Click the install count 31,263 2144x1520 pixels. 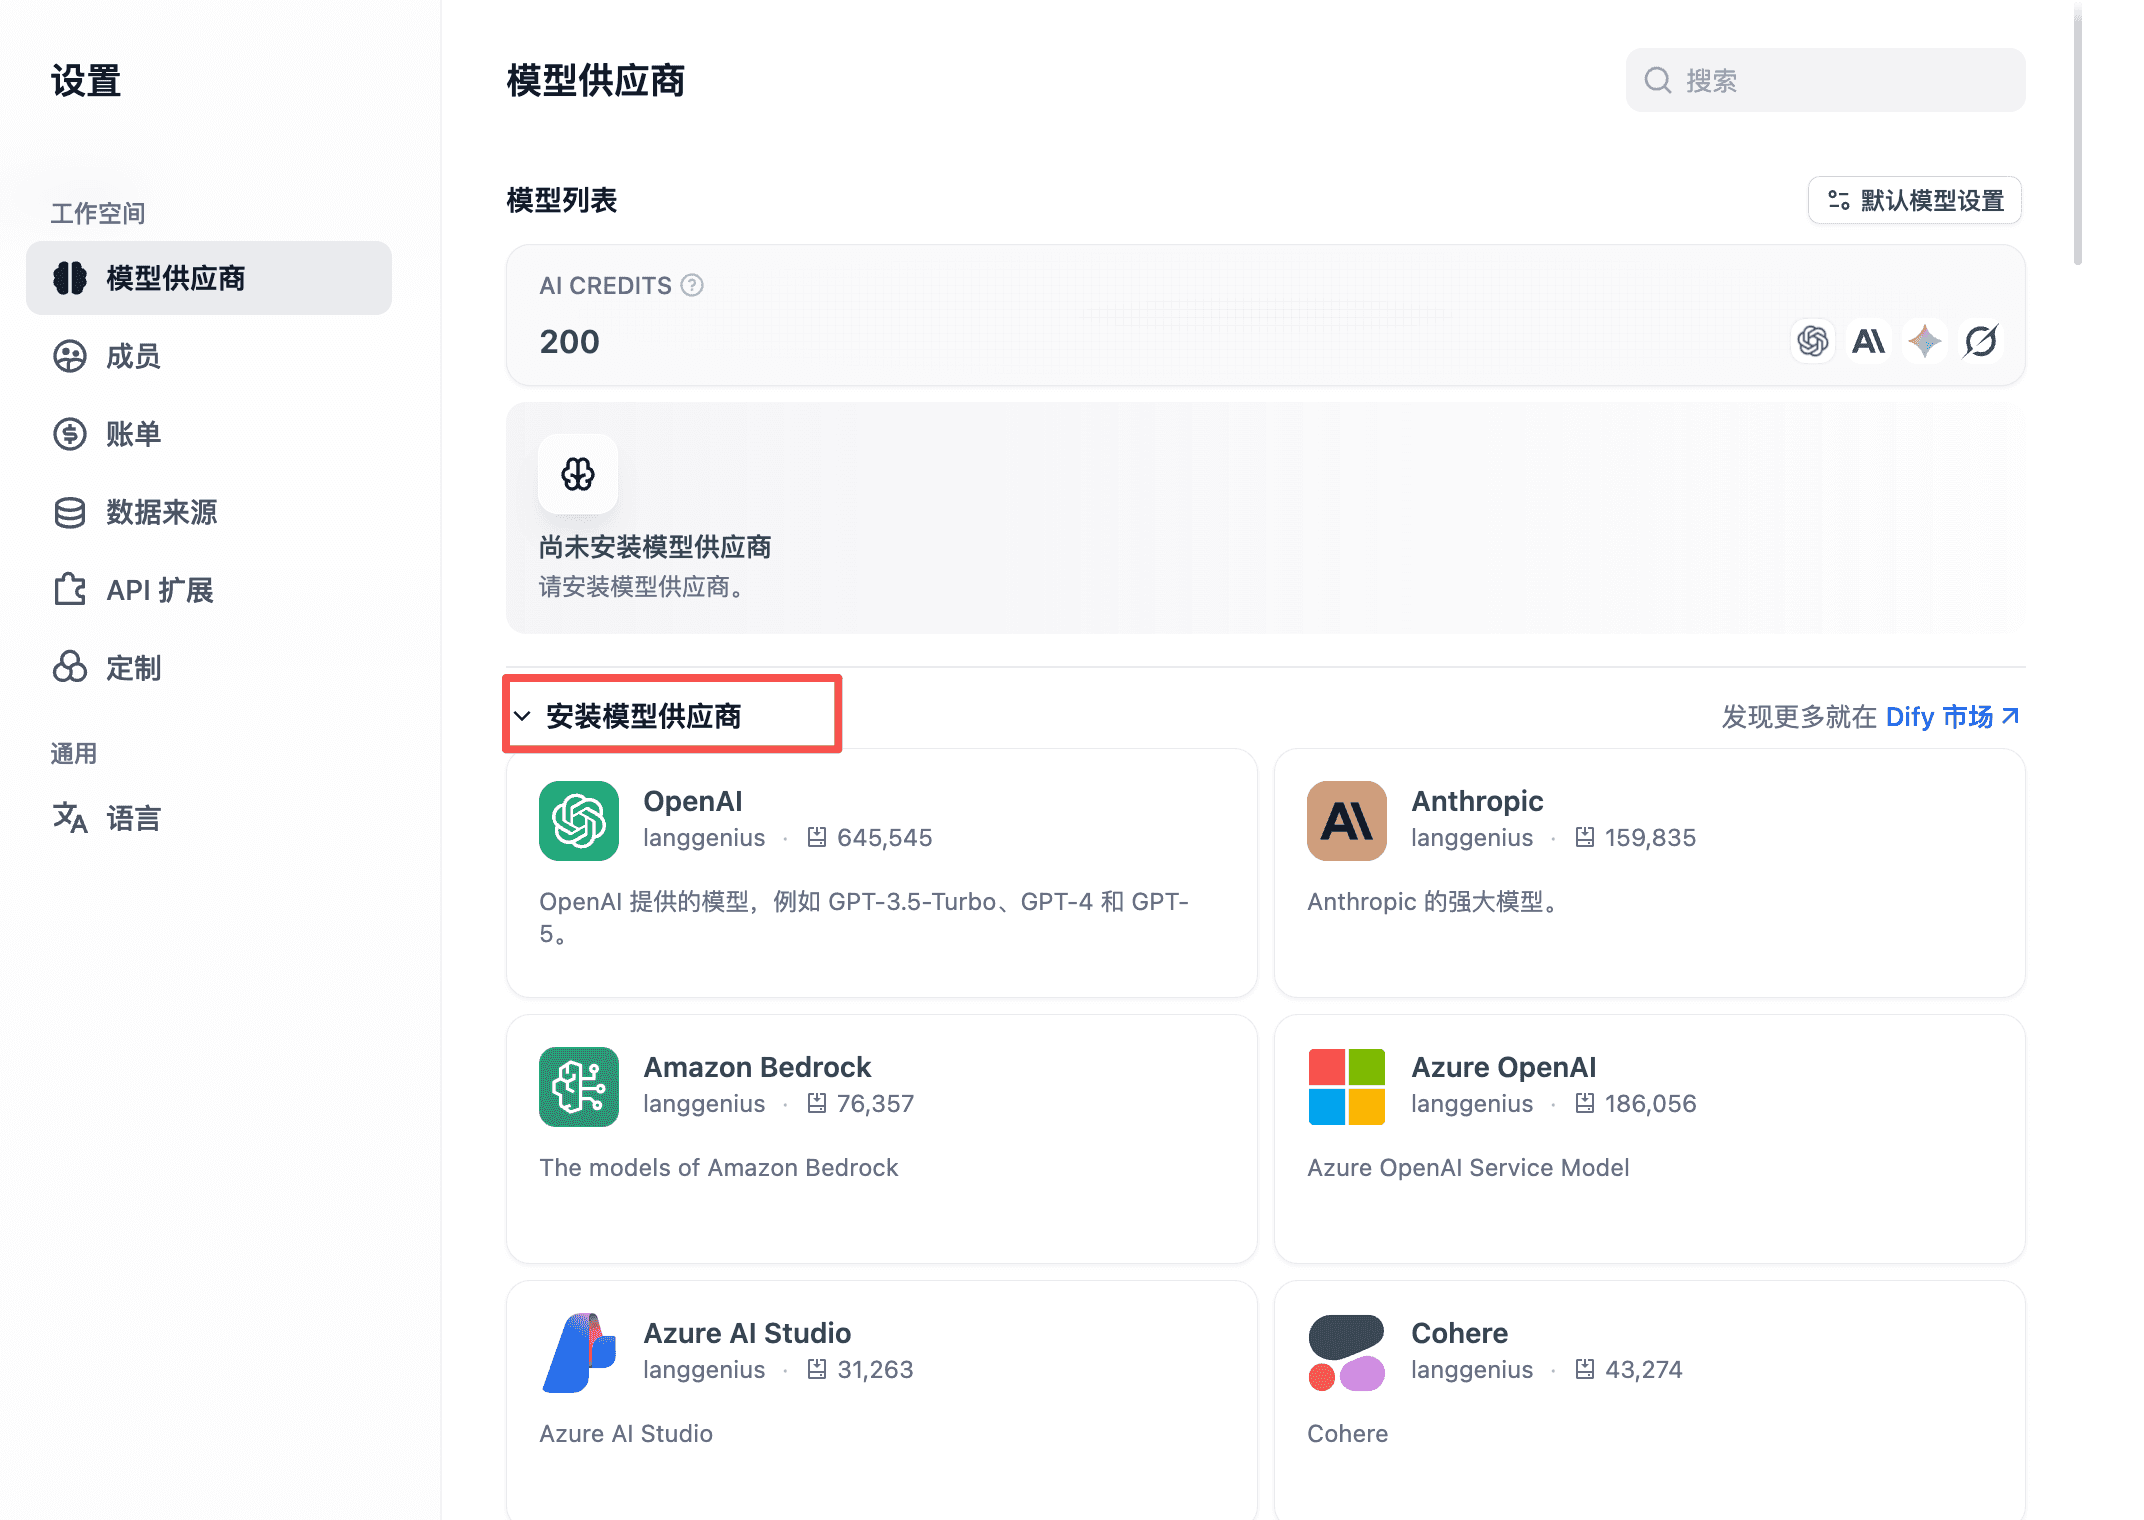[875, 1369]
